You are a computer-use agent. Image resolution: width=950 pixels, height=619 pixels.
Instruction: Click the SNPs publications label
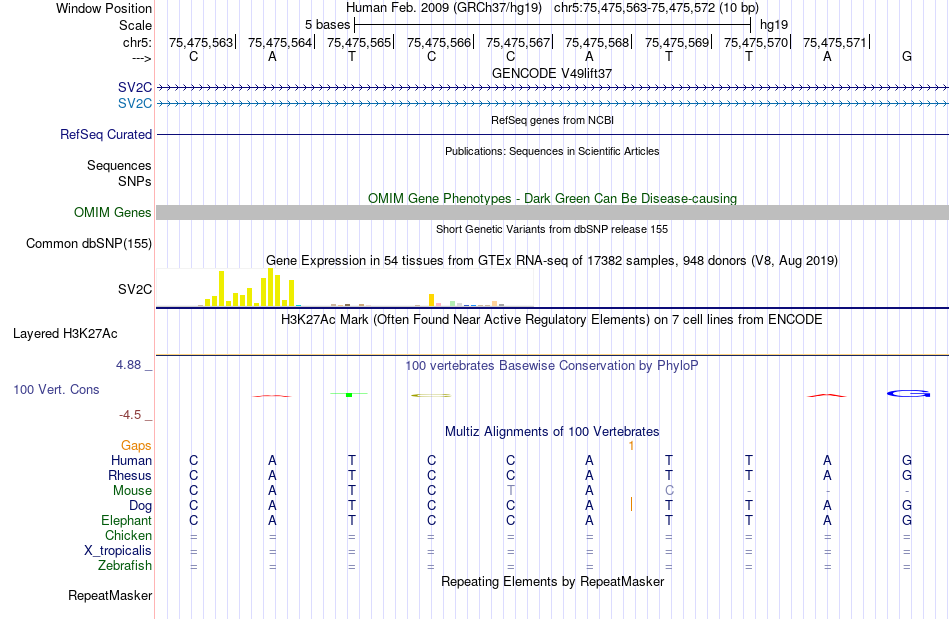(x=135, y=181)
